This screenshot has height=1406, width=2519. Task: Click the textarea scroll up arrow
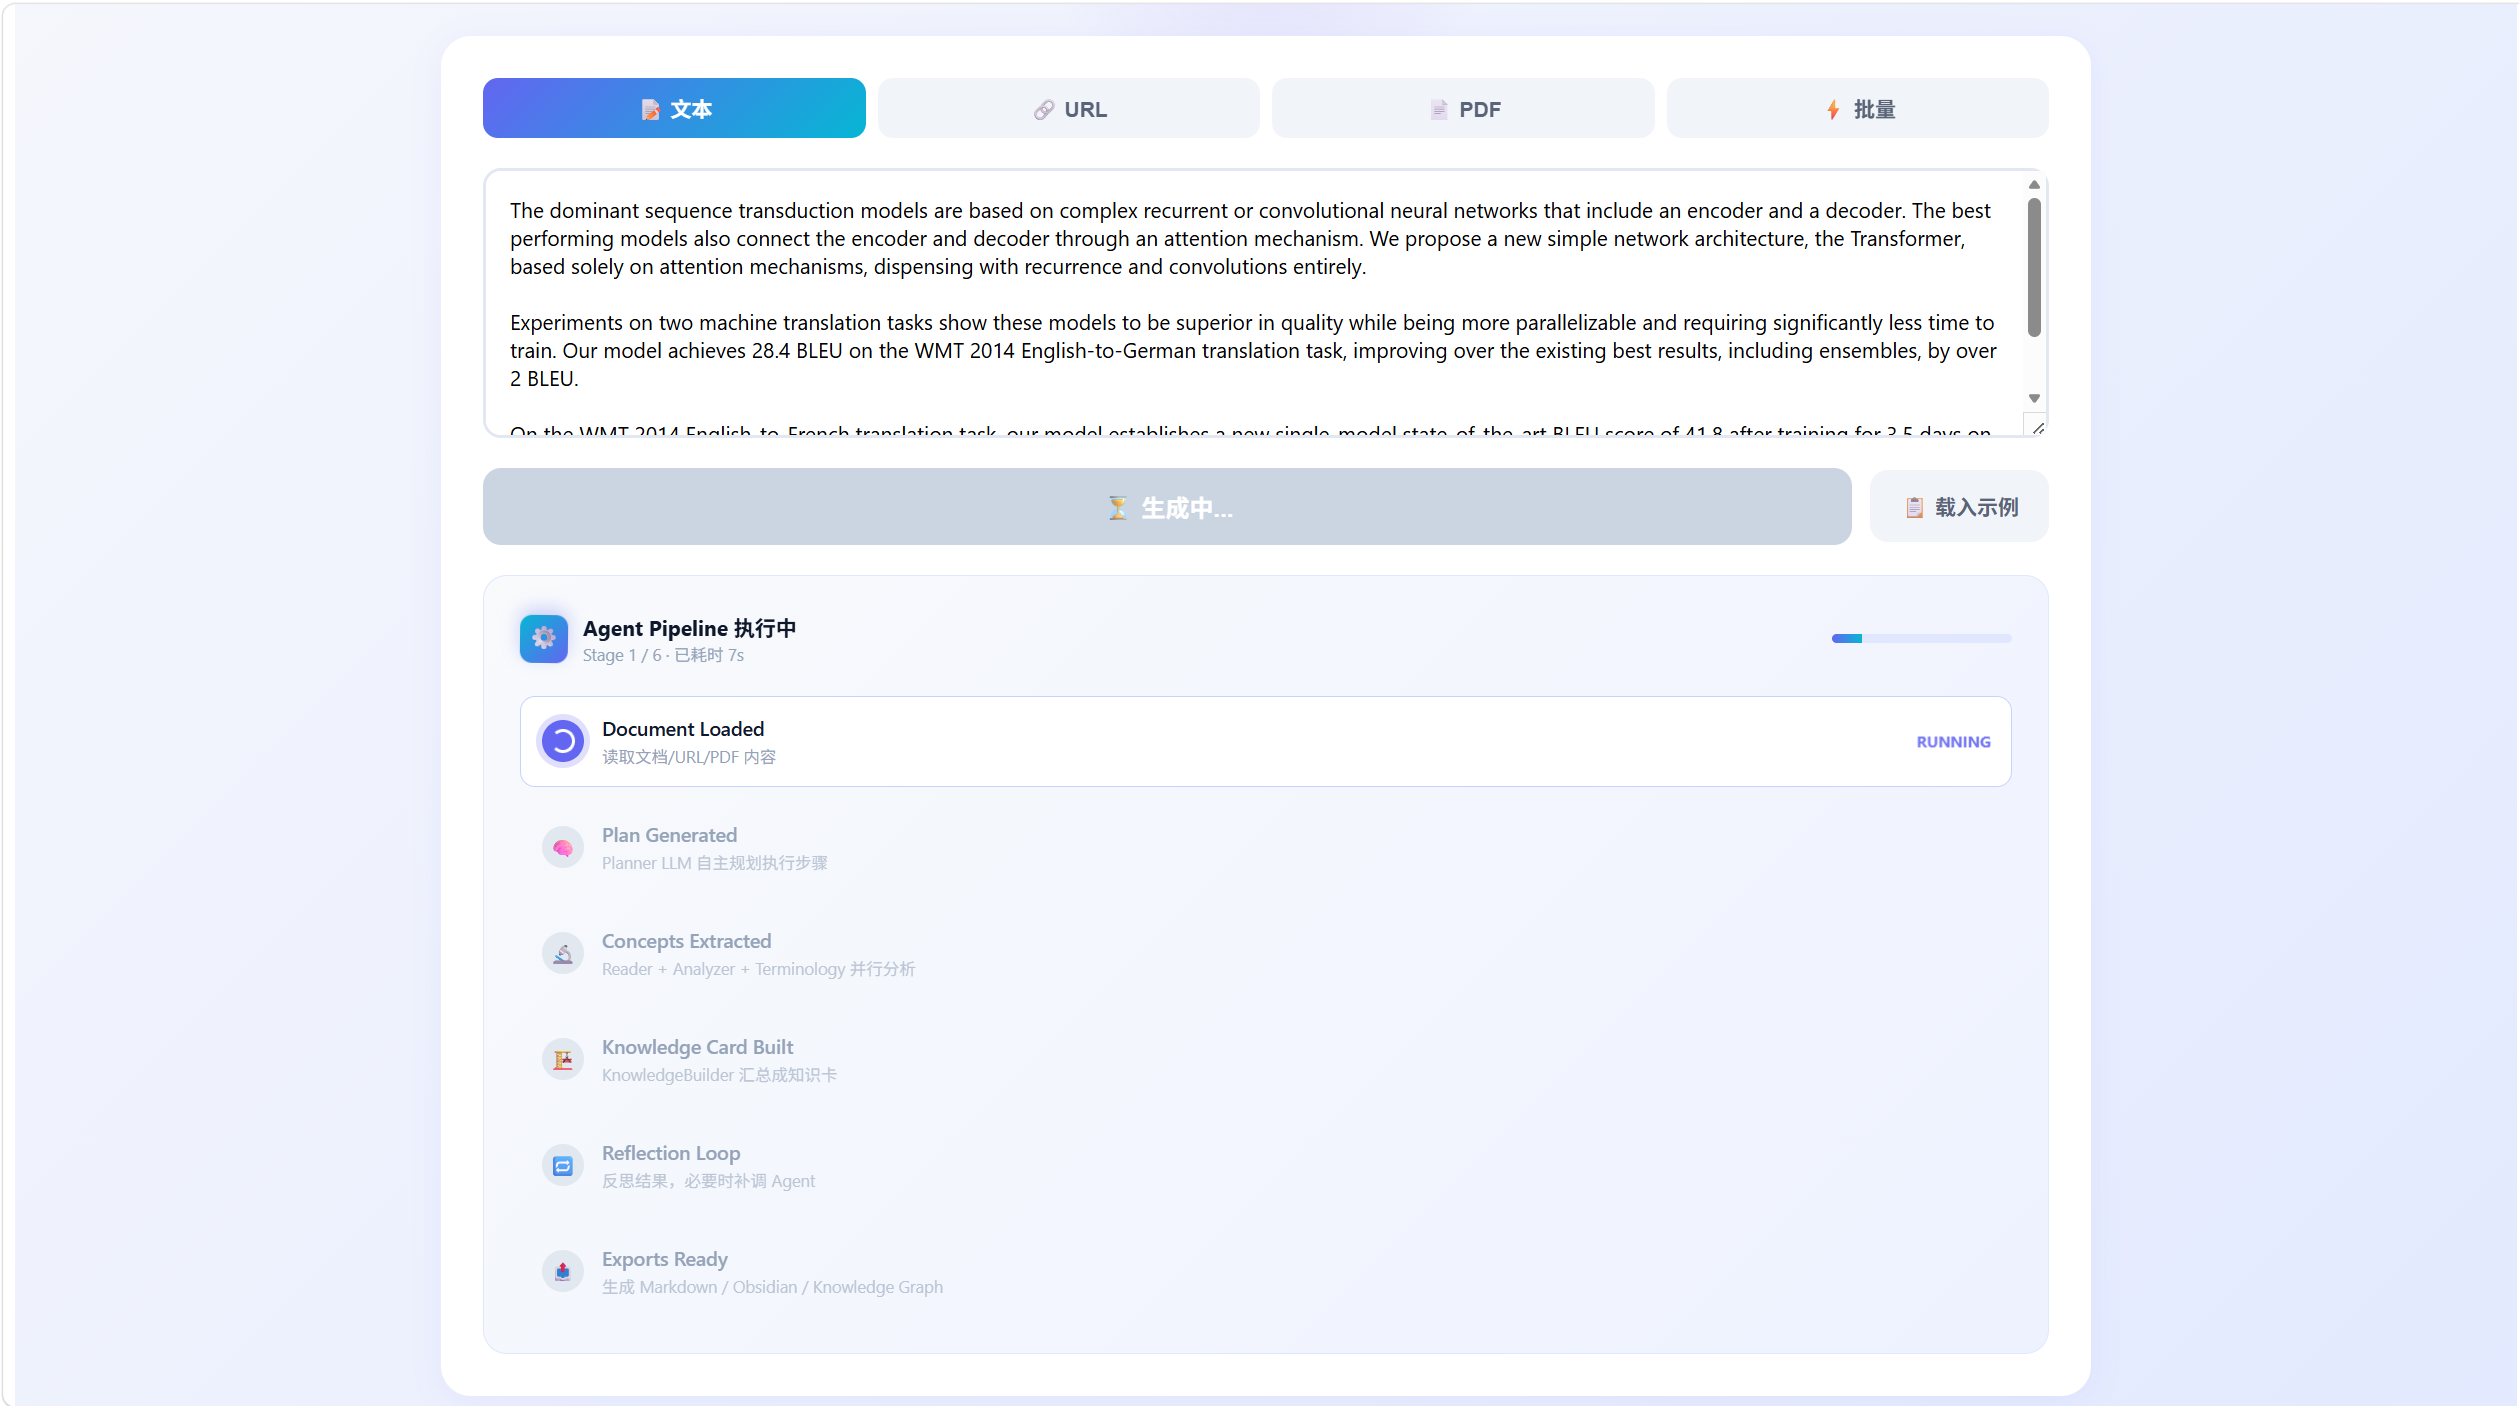click(x=2034, y=185)
